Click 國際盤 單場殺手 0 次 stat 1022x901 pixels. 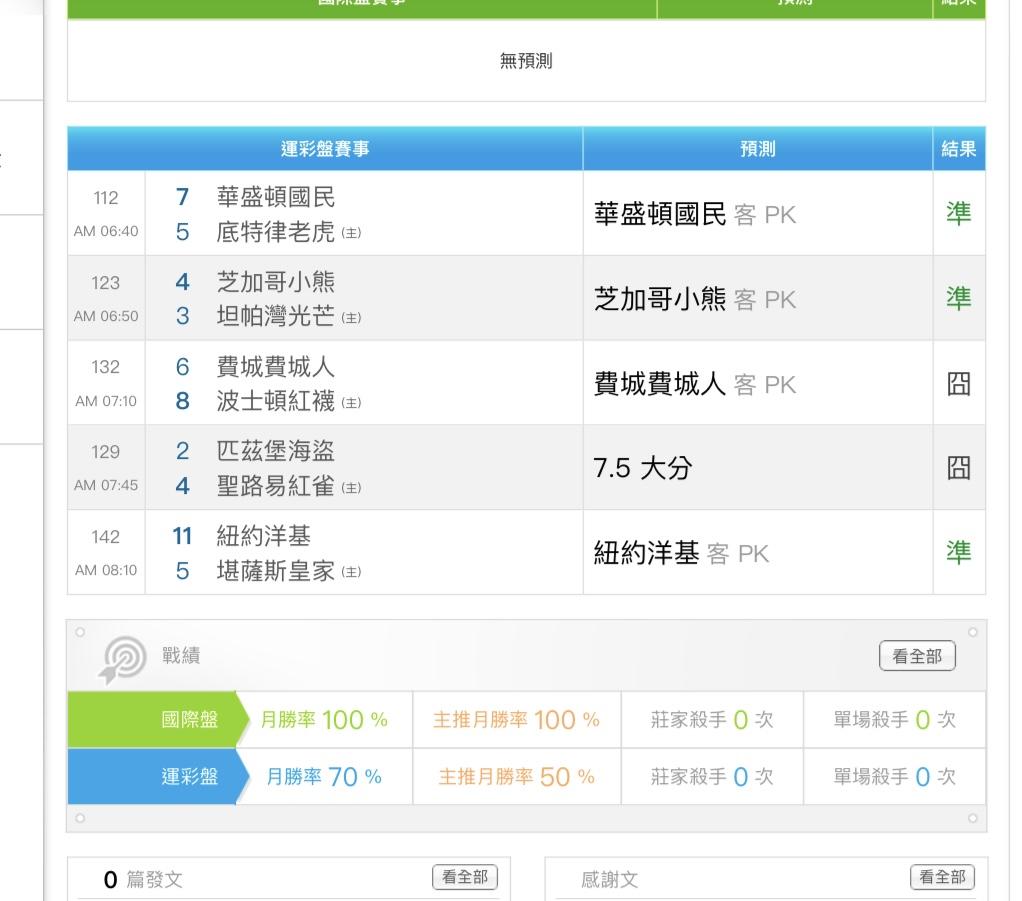[x=894, y=720]
